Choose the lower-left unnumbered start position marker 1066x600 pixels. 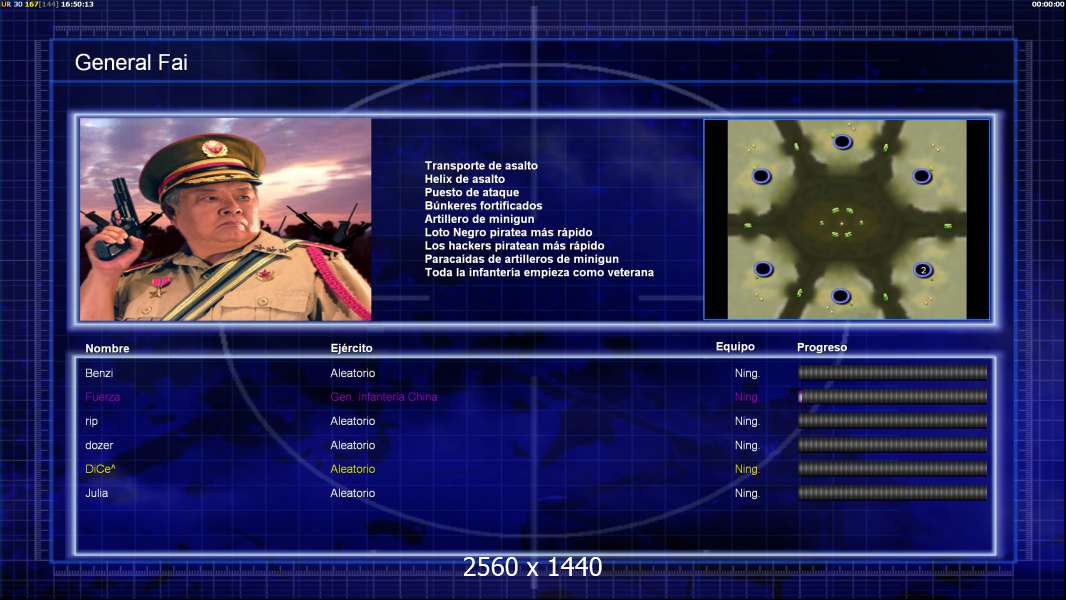click(763, 268)
